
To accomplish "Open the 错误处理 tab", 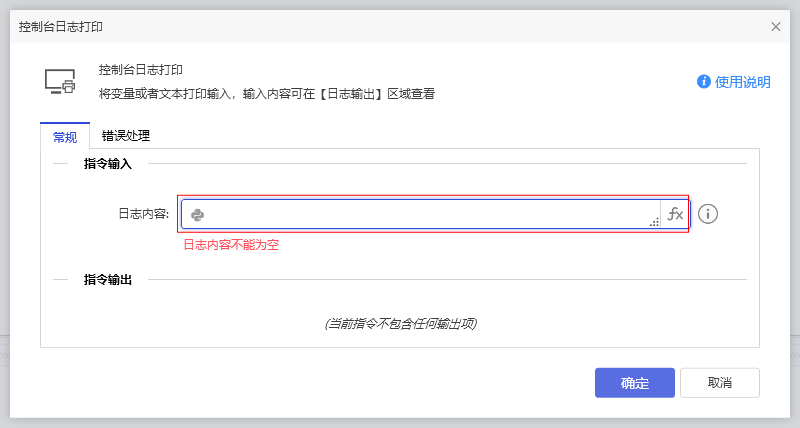I will [x=126, y=137].
